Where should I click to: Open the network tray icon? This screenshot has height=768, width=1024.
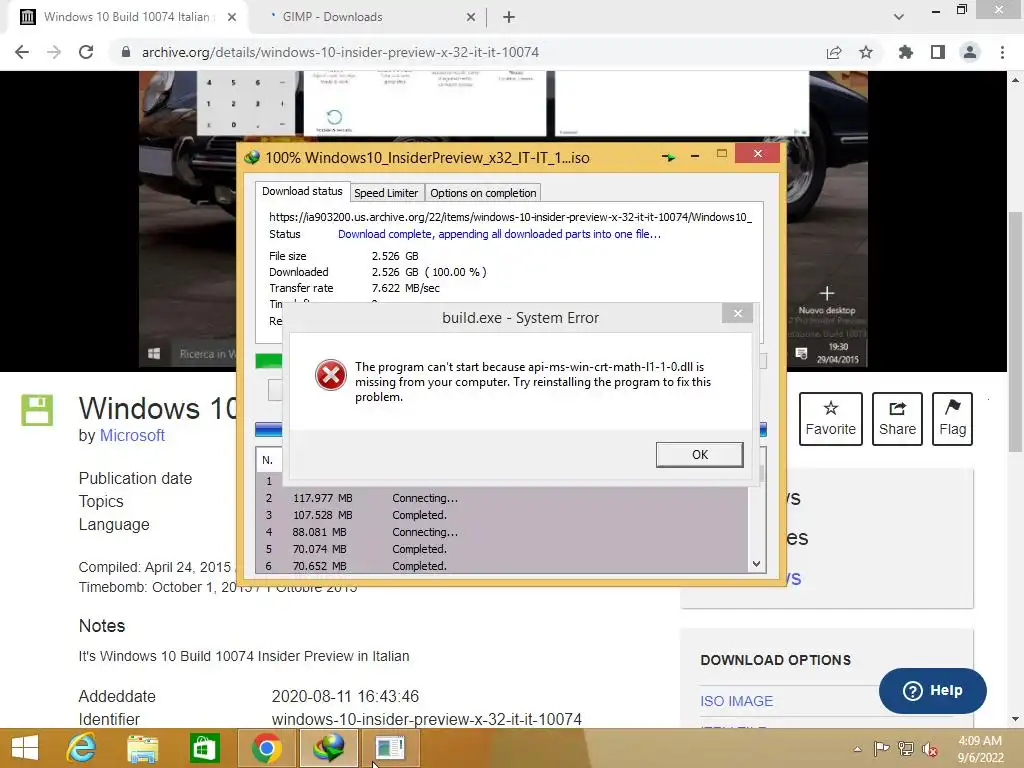tap(905, 748)
